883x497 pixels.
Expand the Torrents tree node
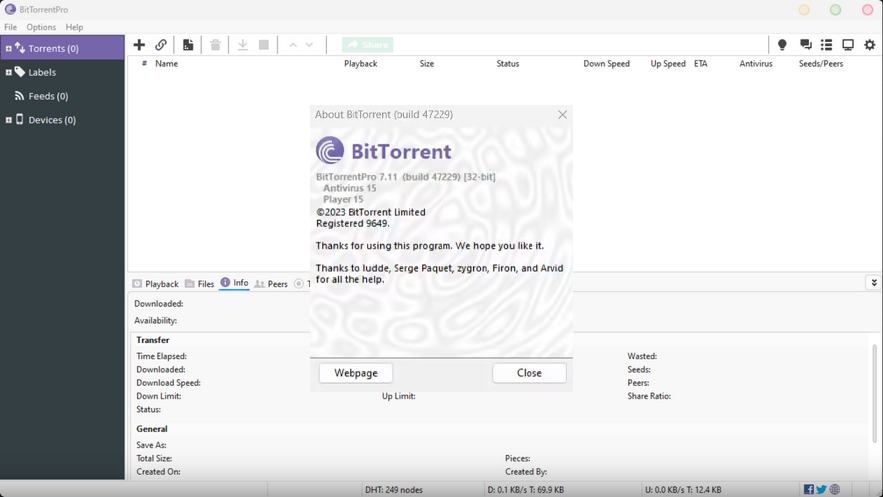[8, 48]
